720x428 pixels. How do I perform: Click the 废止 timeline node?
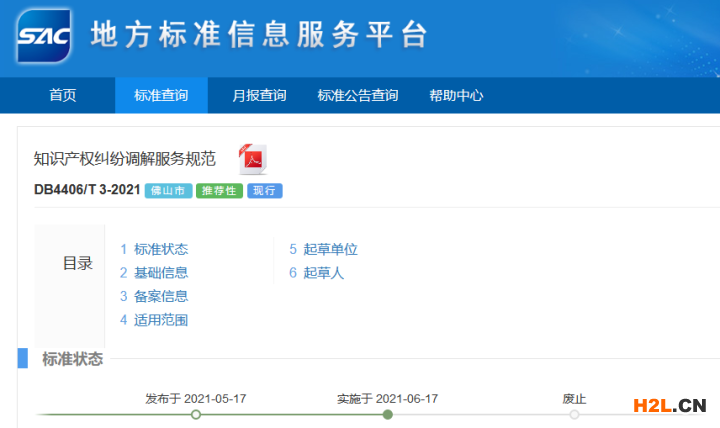[574, 415]
